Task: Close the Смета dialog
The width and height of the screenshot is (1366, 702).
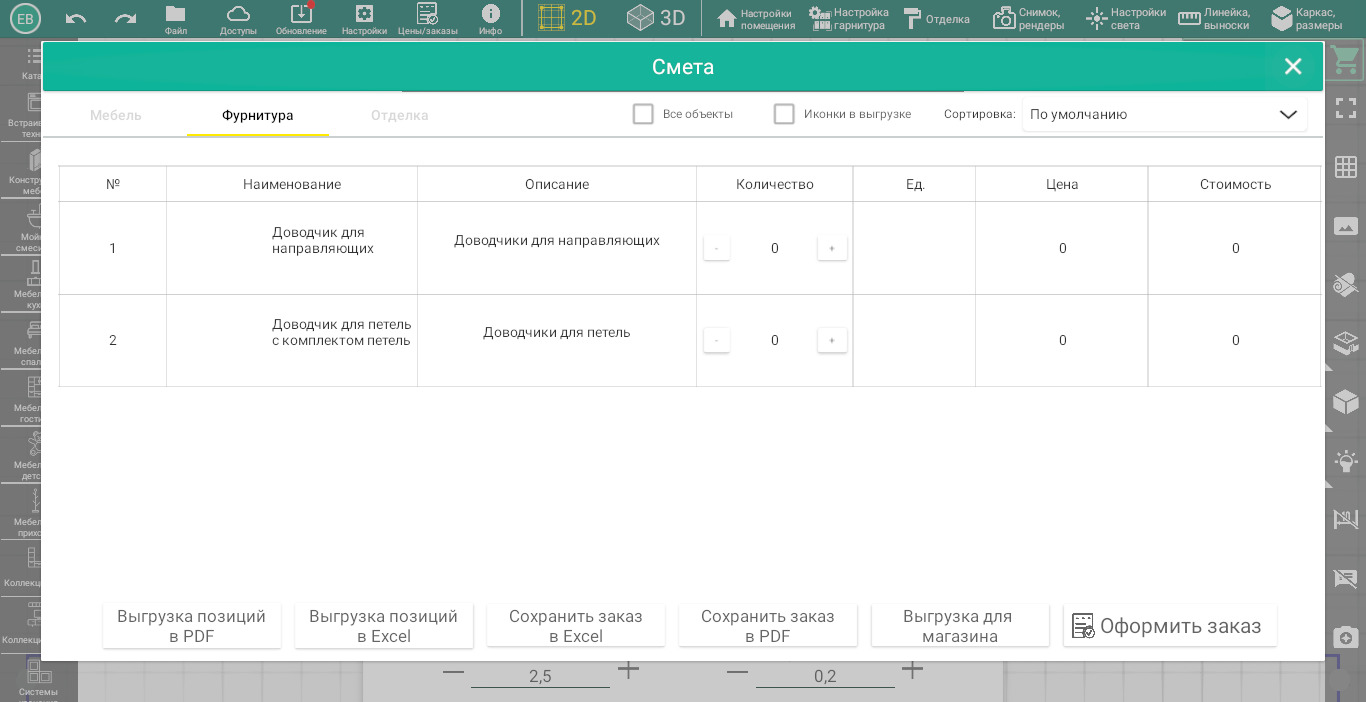Action: 1293,67
